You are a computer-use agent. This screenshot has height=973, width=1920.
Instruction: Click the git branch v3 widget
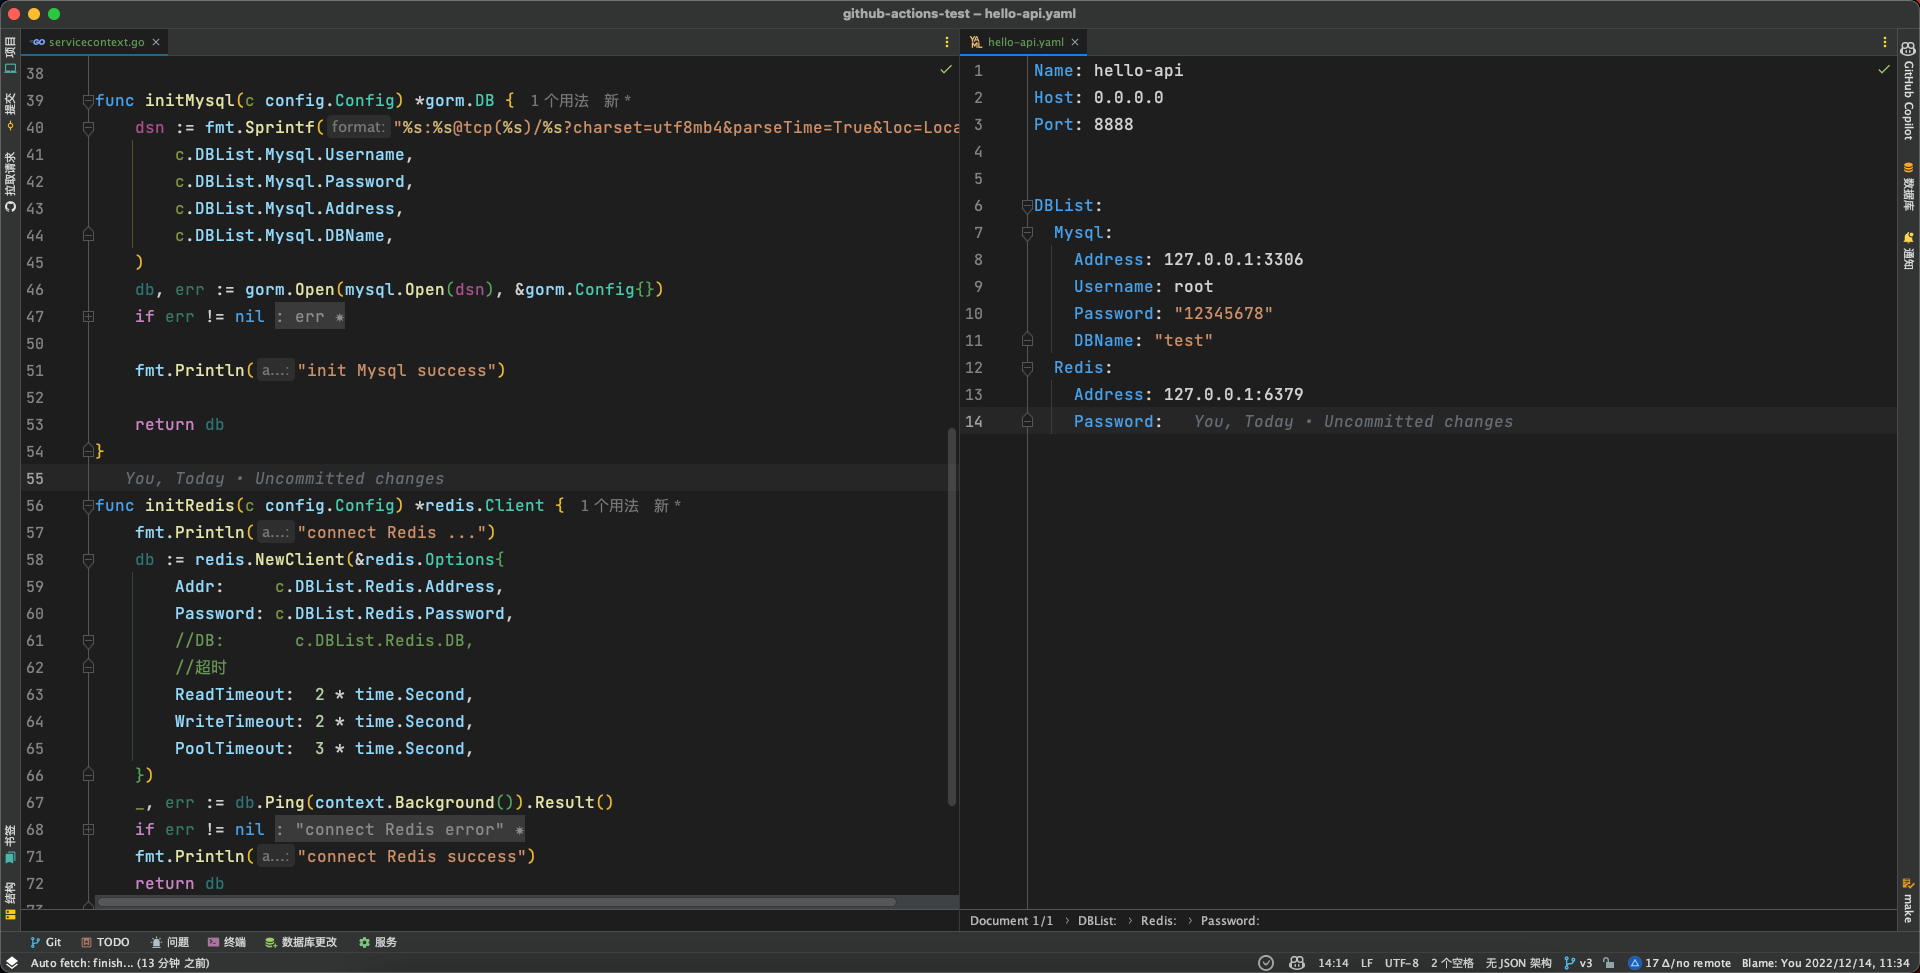1578,963
